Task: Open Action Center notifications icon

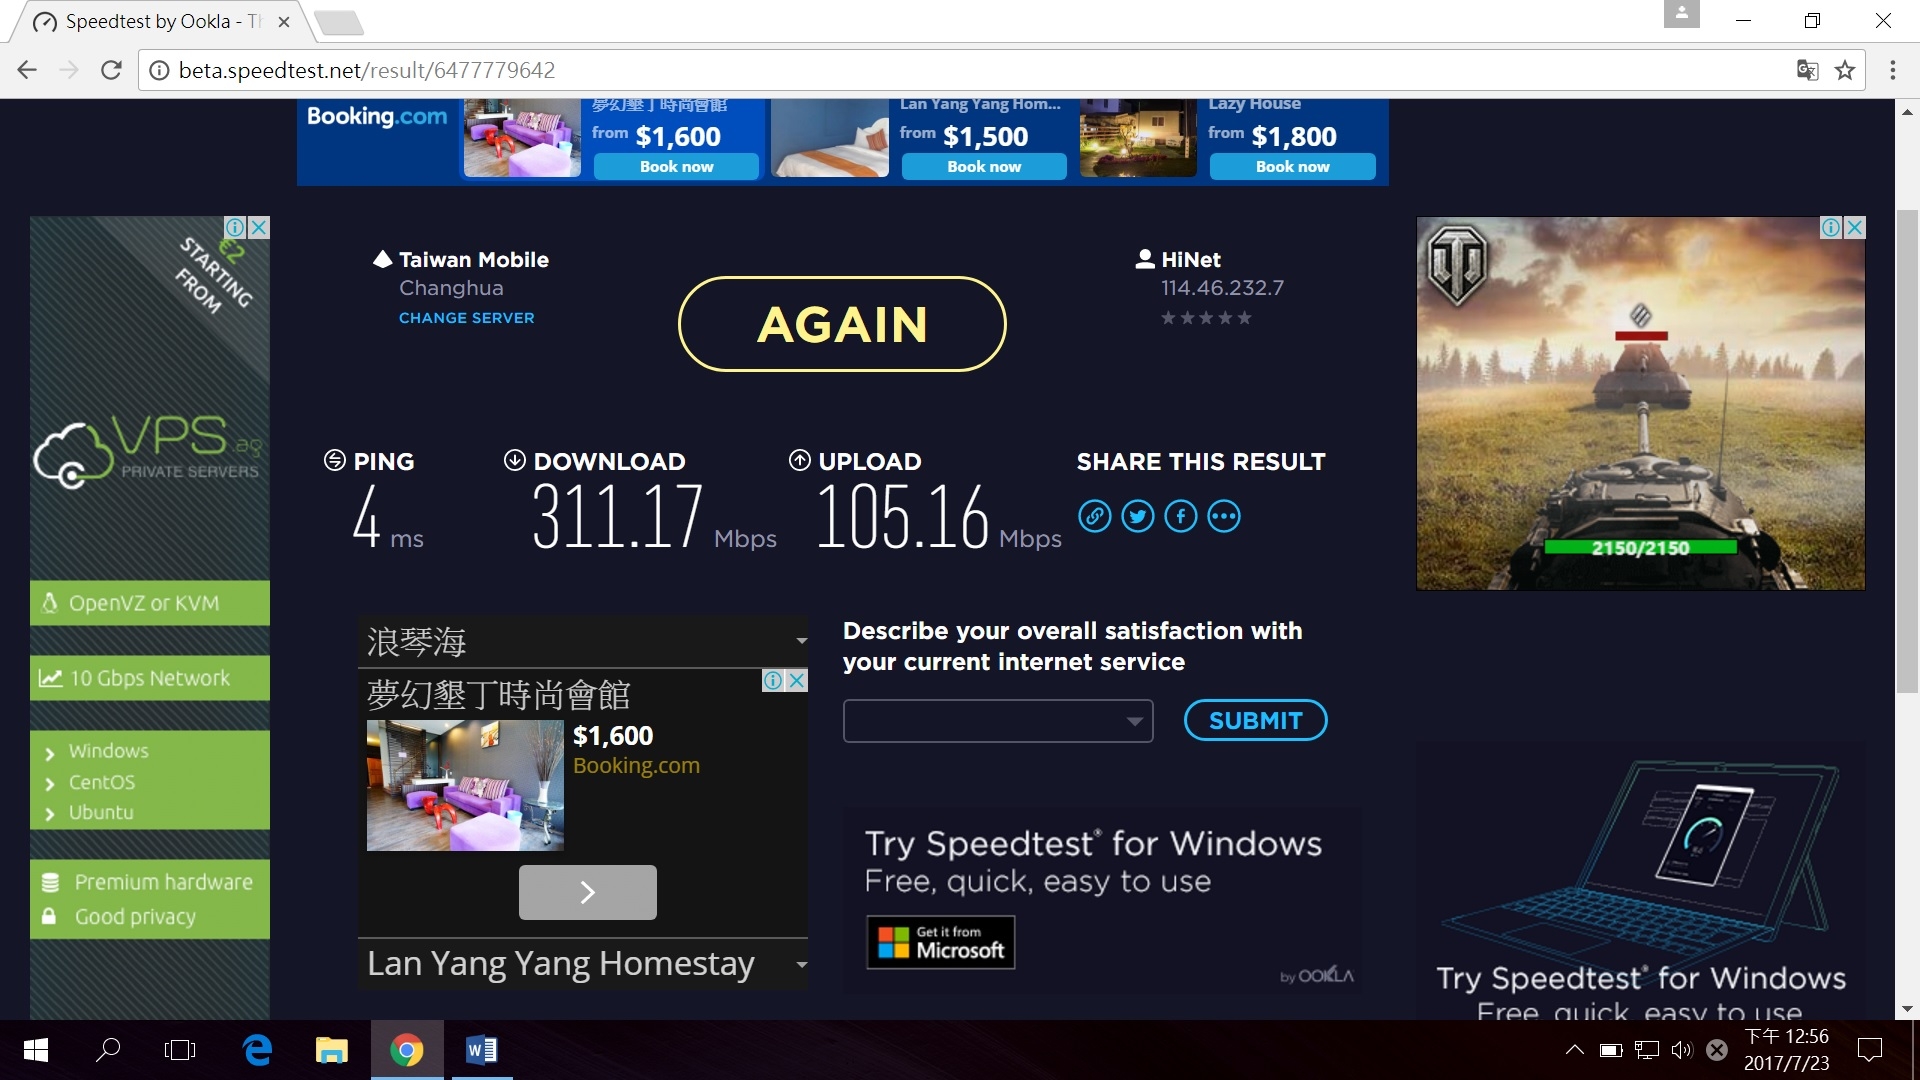Action: 1869,1050
